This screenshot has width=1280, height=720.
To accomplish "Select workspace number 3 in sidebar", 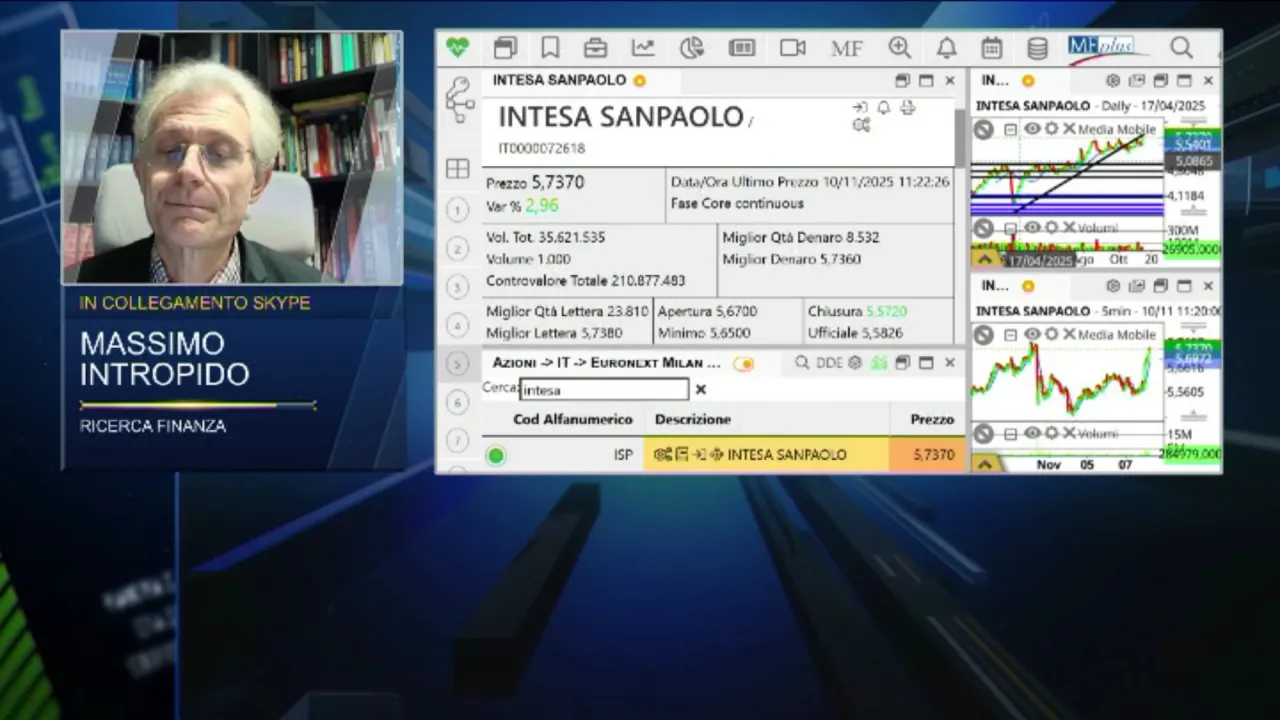I will (457, 287).
